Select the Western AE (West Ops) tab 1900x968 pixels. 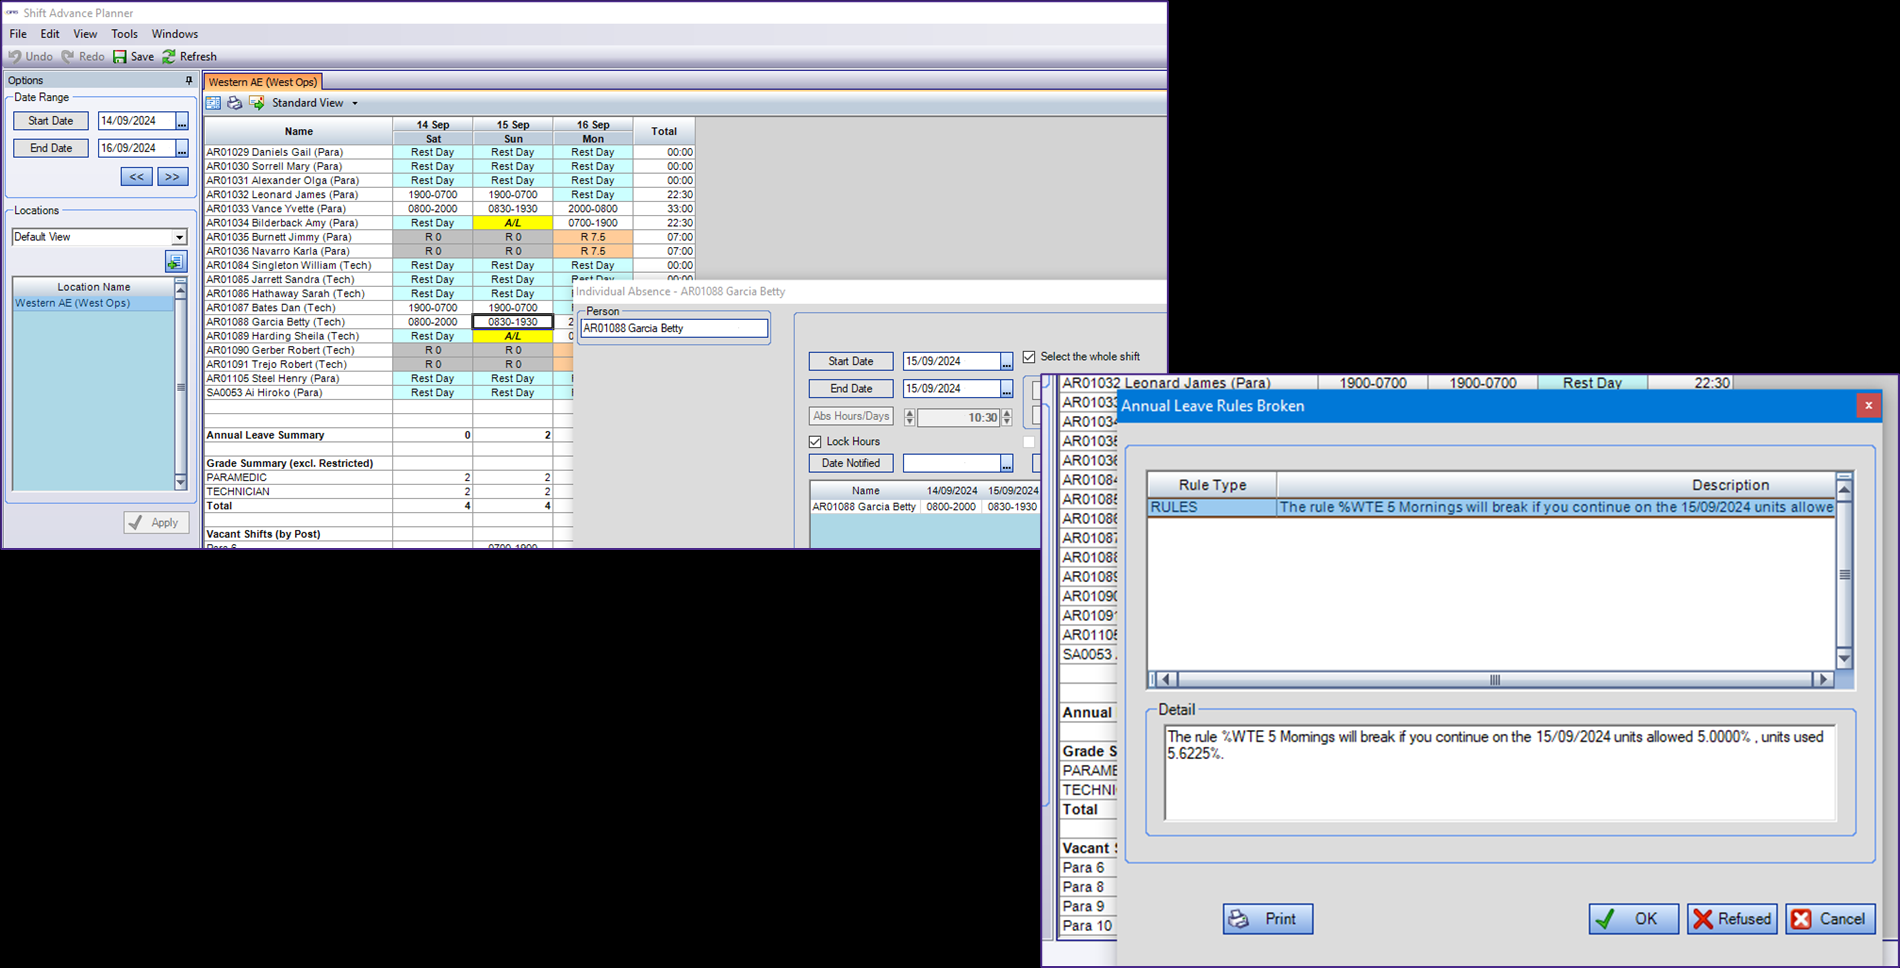tap(263, 82)
